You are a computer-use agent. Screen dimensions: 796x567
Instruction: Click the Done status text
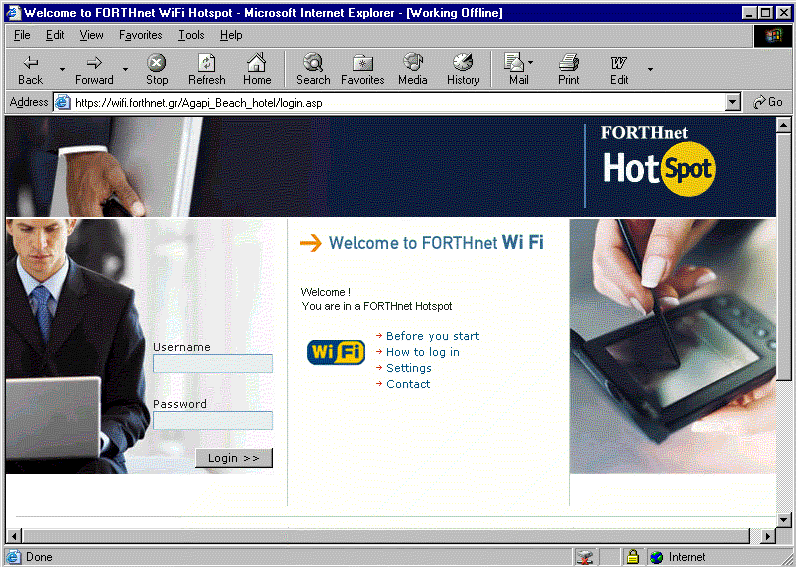39,557
